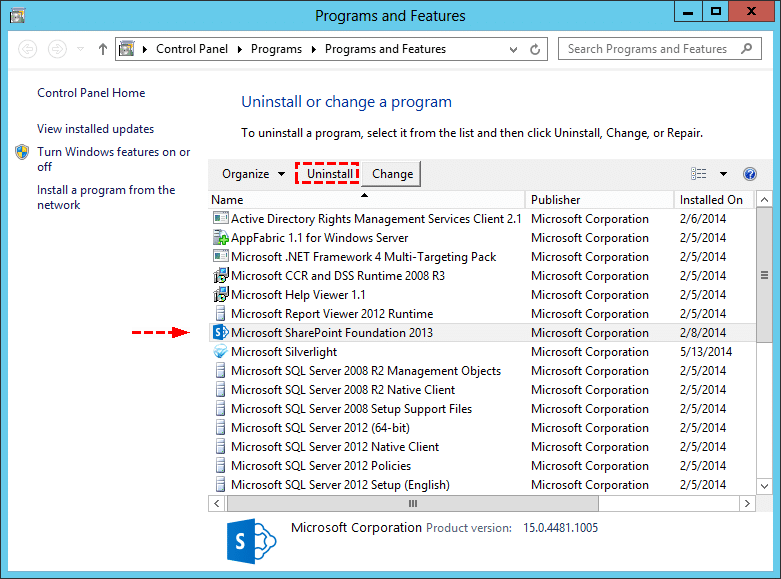Click scroll up arrow of vertical scrollbar
This screenshot has height=579, width=781.
764,200
